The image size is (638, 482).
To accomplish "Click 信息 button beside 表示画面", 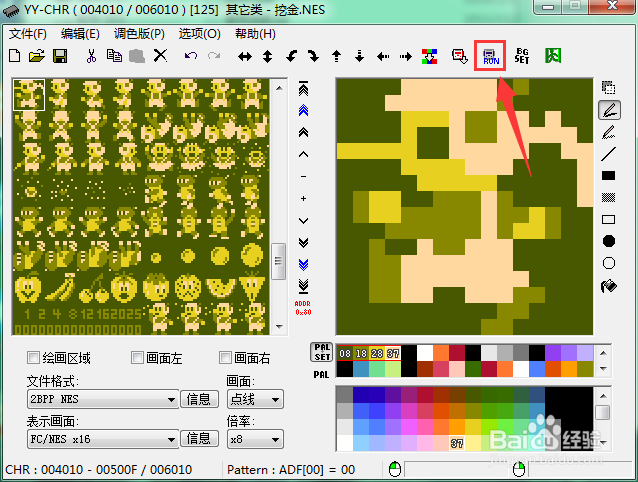I will coord(199,438).
